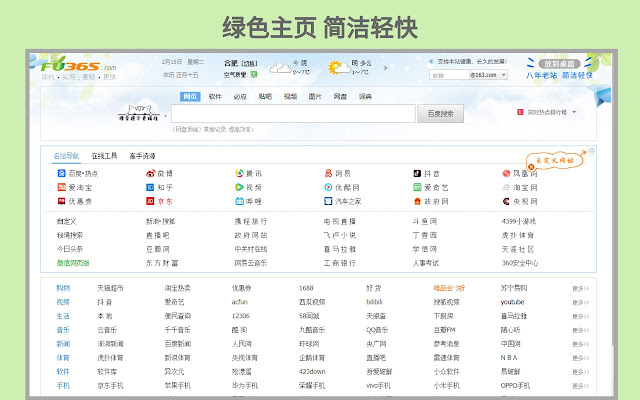Image resolution: width=640 pixels, height=400 pixels.
Task: Open the 423down link
Action: click(x=312, y=371)
